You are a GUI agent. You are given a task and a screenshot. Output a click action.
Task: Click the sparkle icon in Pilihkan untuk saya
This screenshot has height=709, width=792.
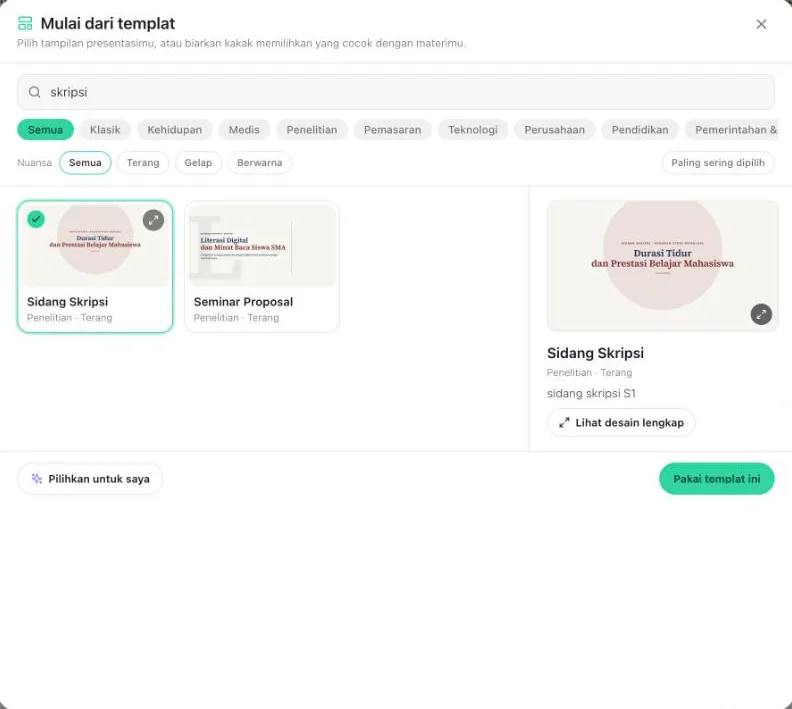point(37,479)
